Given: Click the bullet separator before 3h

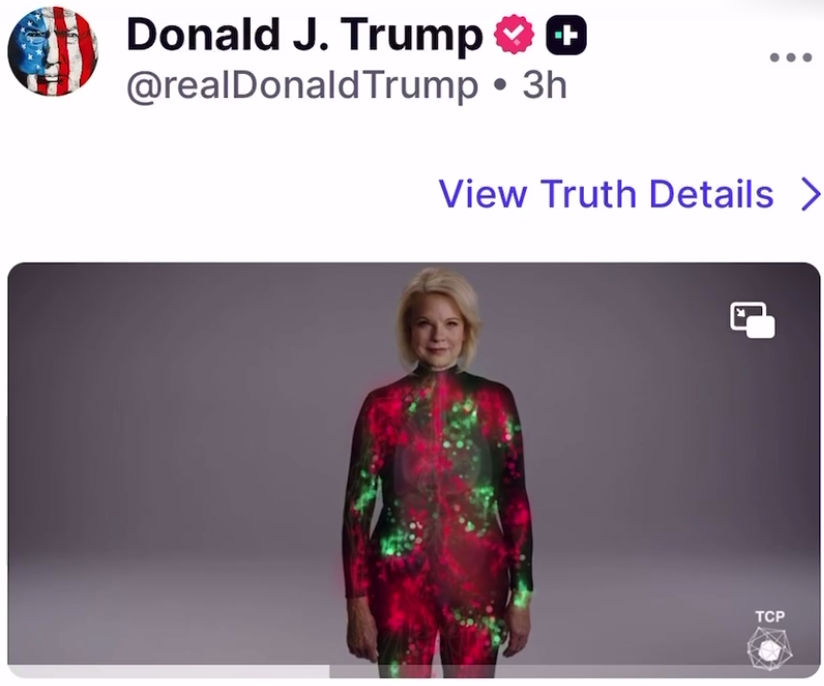Looking at the screenshot, I should point(500,86).
